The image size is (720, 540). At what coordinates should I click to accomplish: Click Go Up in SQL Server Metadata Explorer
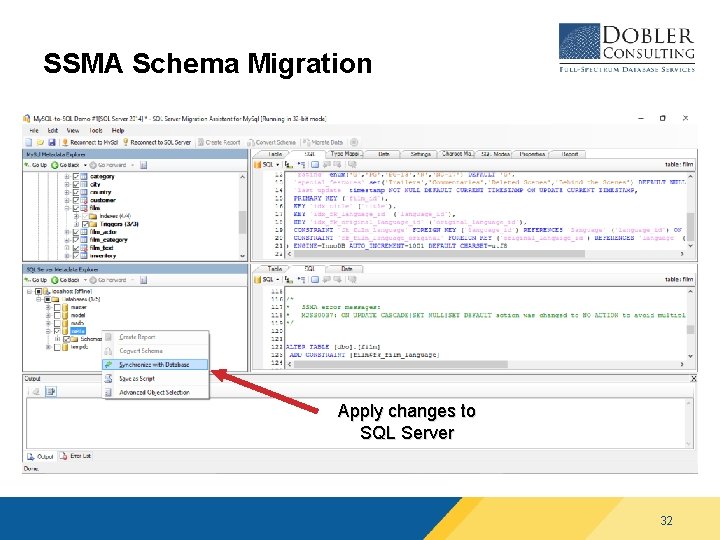[35, 280]
